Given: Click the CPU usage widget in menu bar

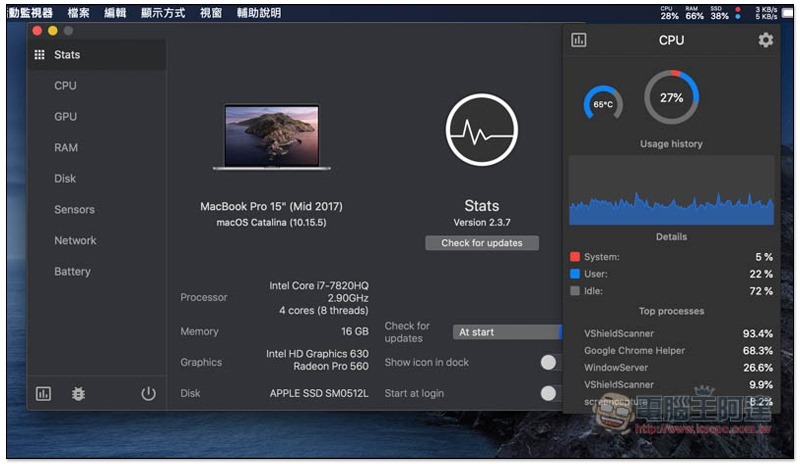Looking at the screenshot, I should point(669,13).
